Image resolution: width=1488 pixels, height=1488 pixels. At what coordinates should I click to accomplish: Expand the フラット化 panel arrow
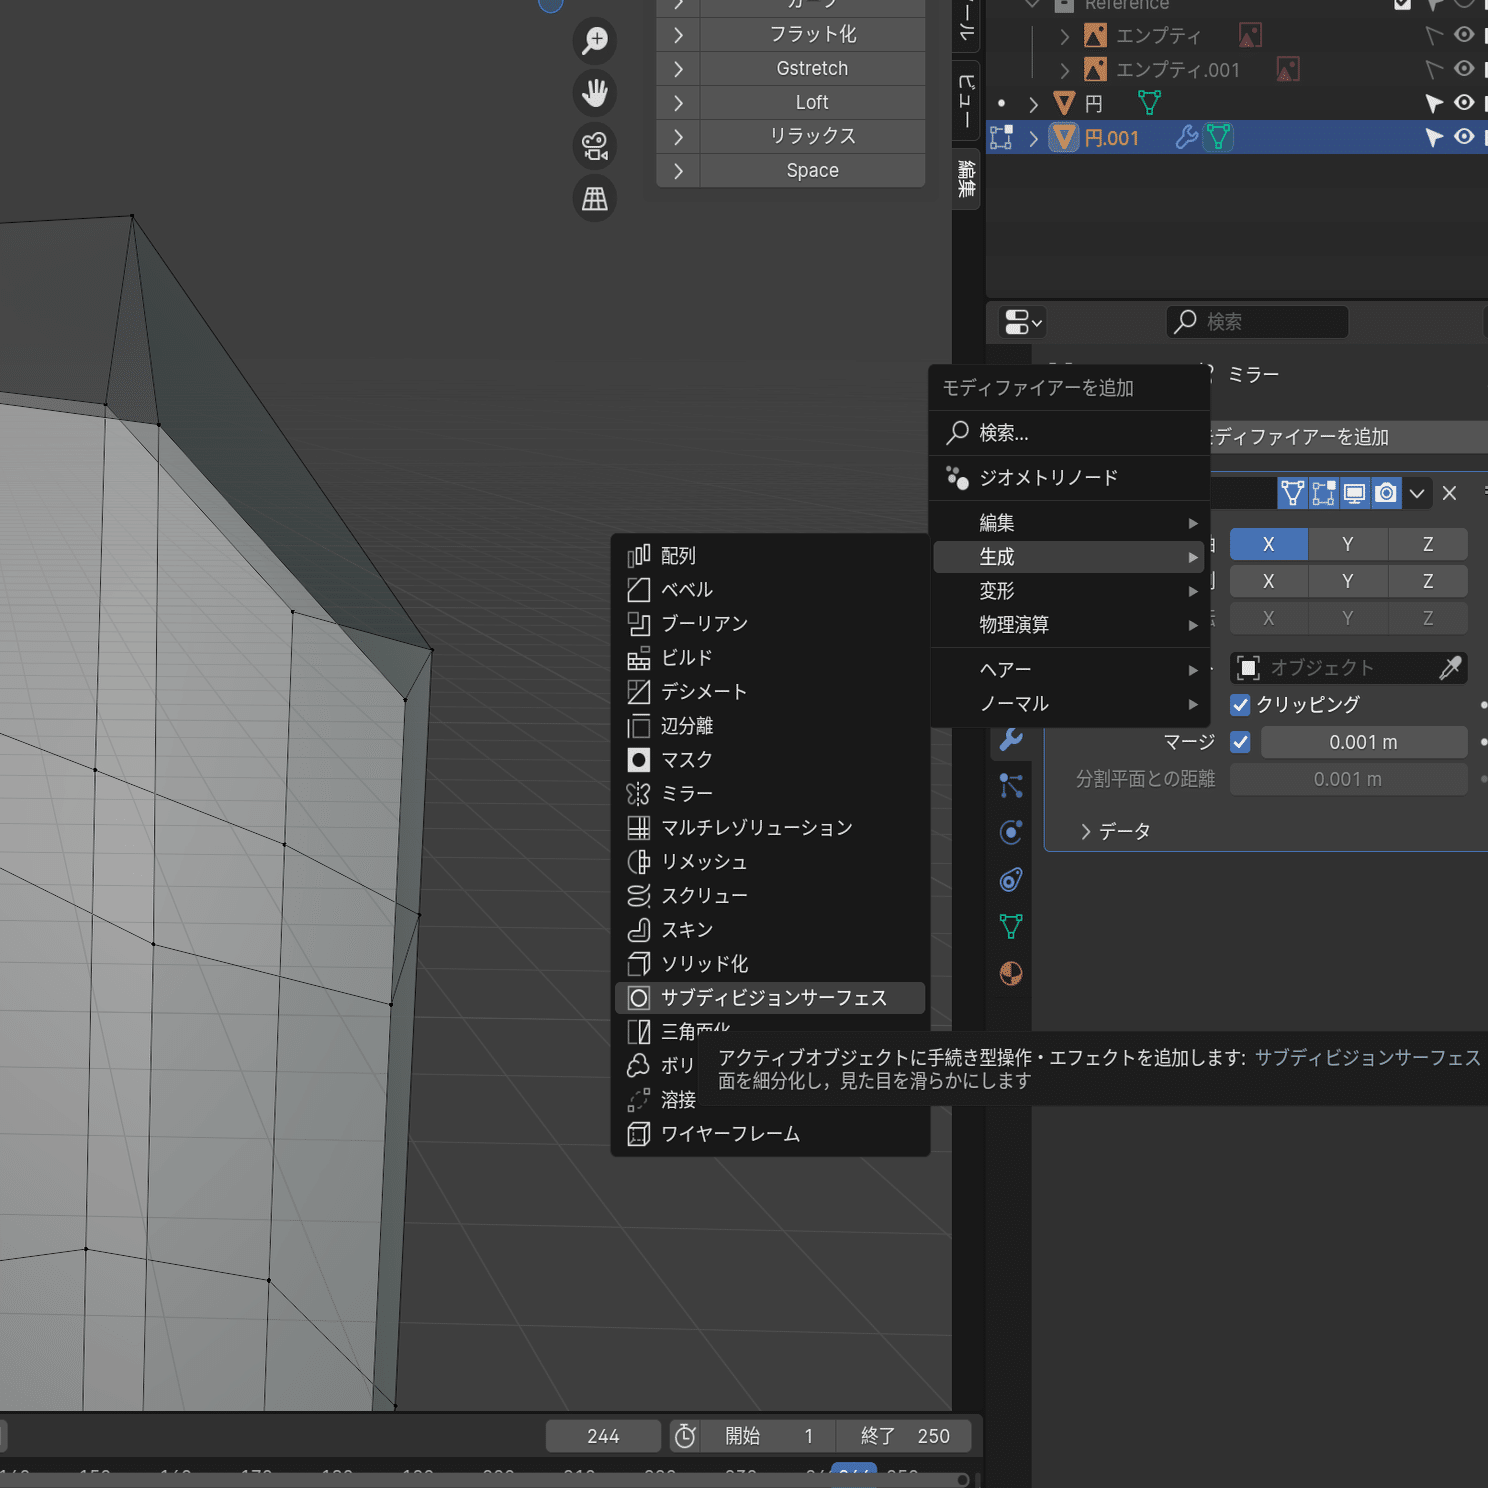click(x=678, y=35)
